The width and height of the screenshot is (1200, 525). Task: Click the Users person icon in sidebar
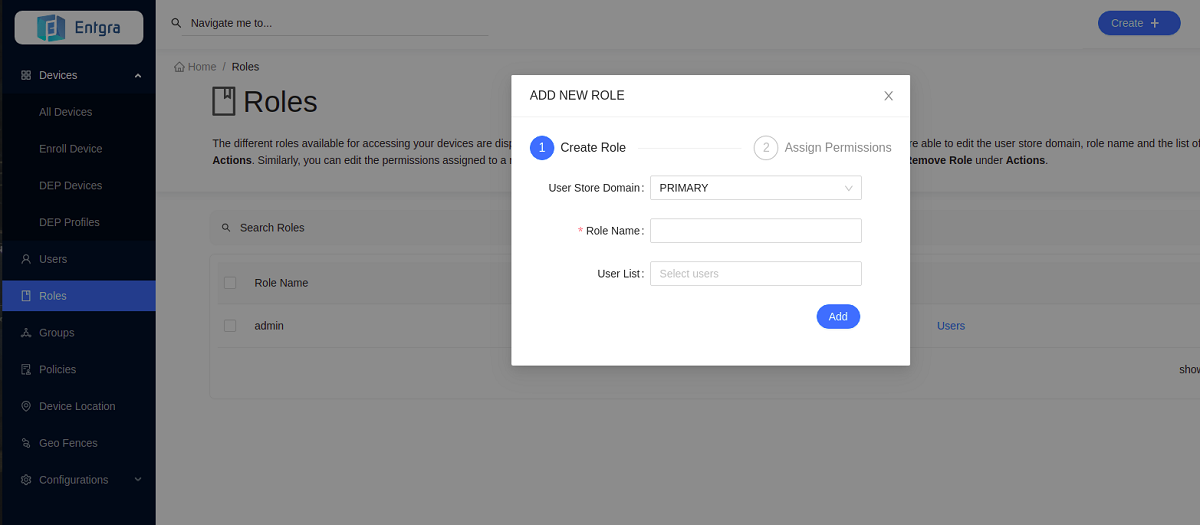(x=26, y=259)
